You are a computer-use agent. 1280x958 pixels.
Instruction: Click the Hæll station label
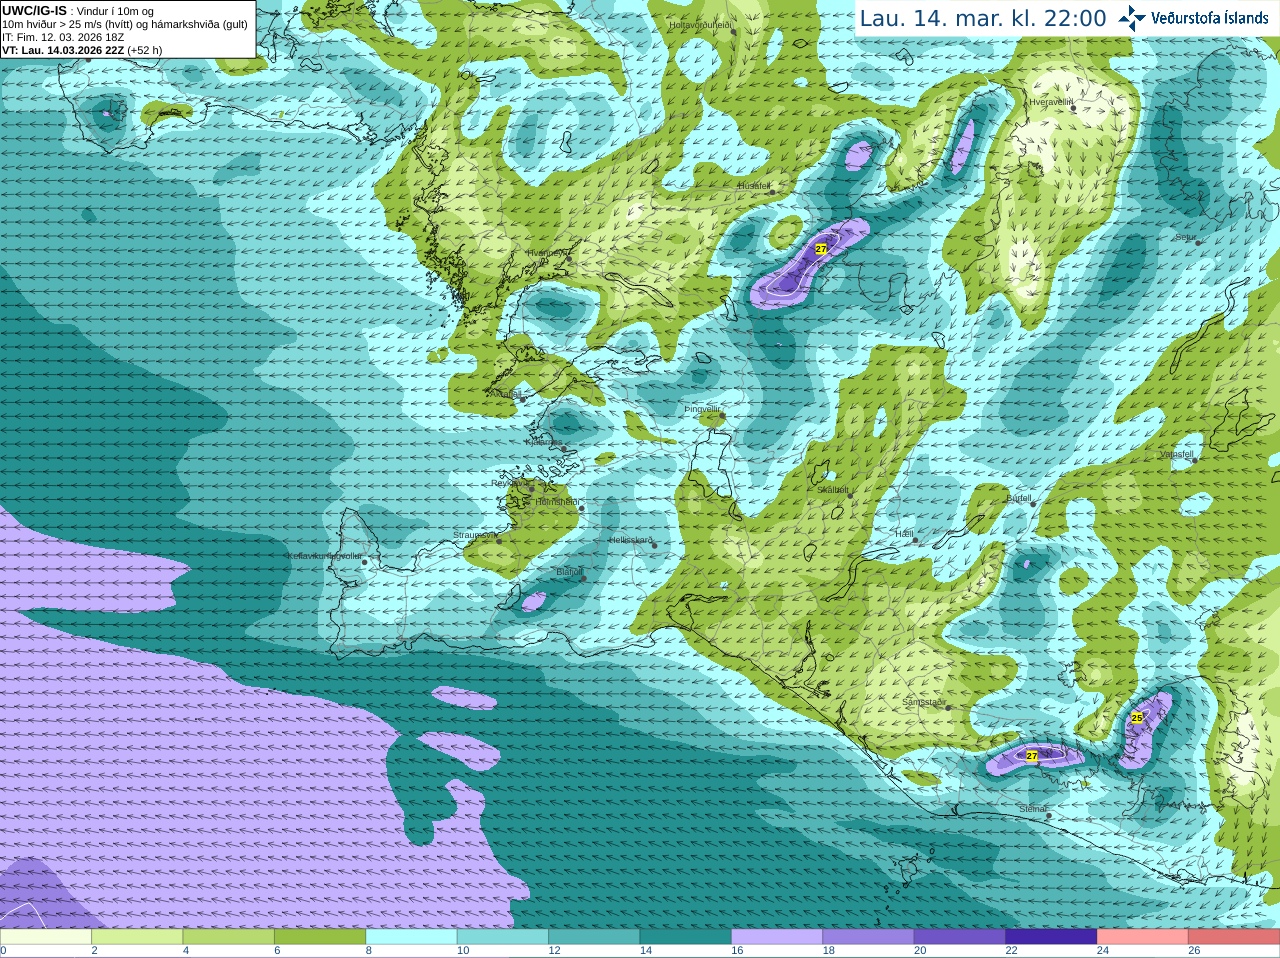click(x=905, y=534)
